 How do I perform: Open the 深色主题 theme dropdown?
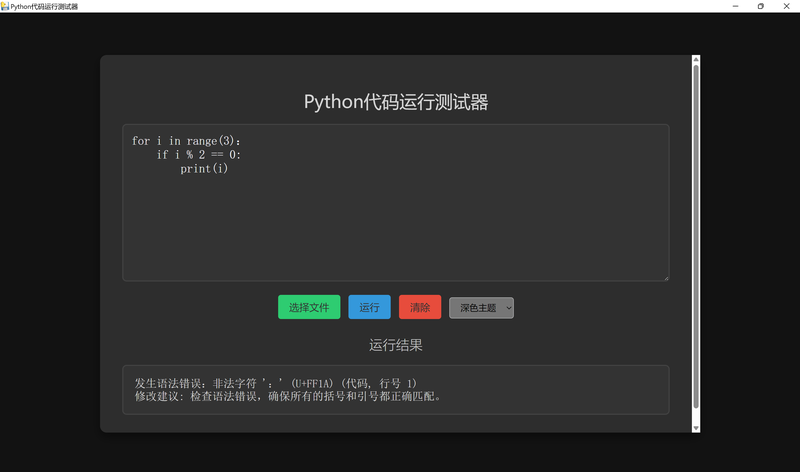[x=481, y=308]
